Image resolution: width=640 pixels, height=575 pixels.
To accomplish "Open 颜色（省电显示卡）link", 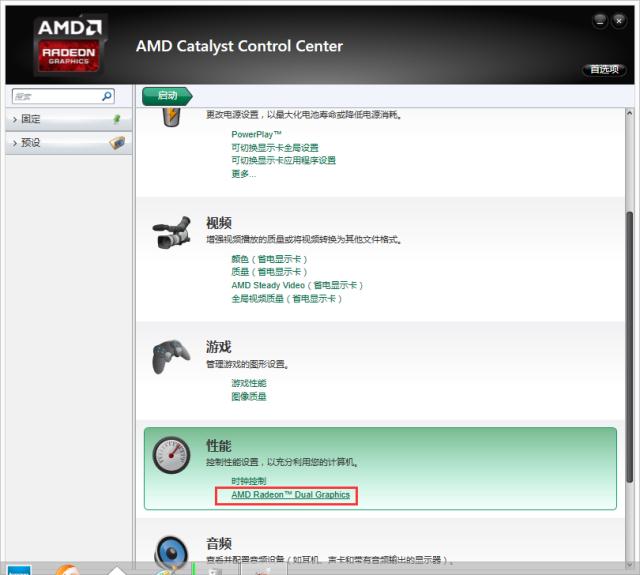I will pyautogui.click(x=269, y=259).
